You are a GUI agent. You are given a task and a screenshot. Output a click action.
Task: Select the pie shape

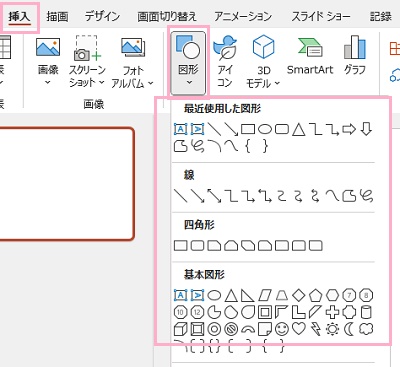coord(214,312)
